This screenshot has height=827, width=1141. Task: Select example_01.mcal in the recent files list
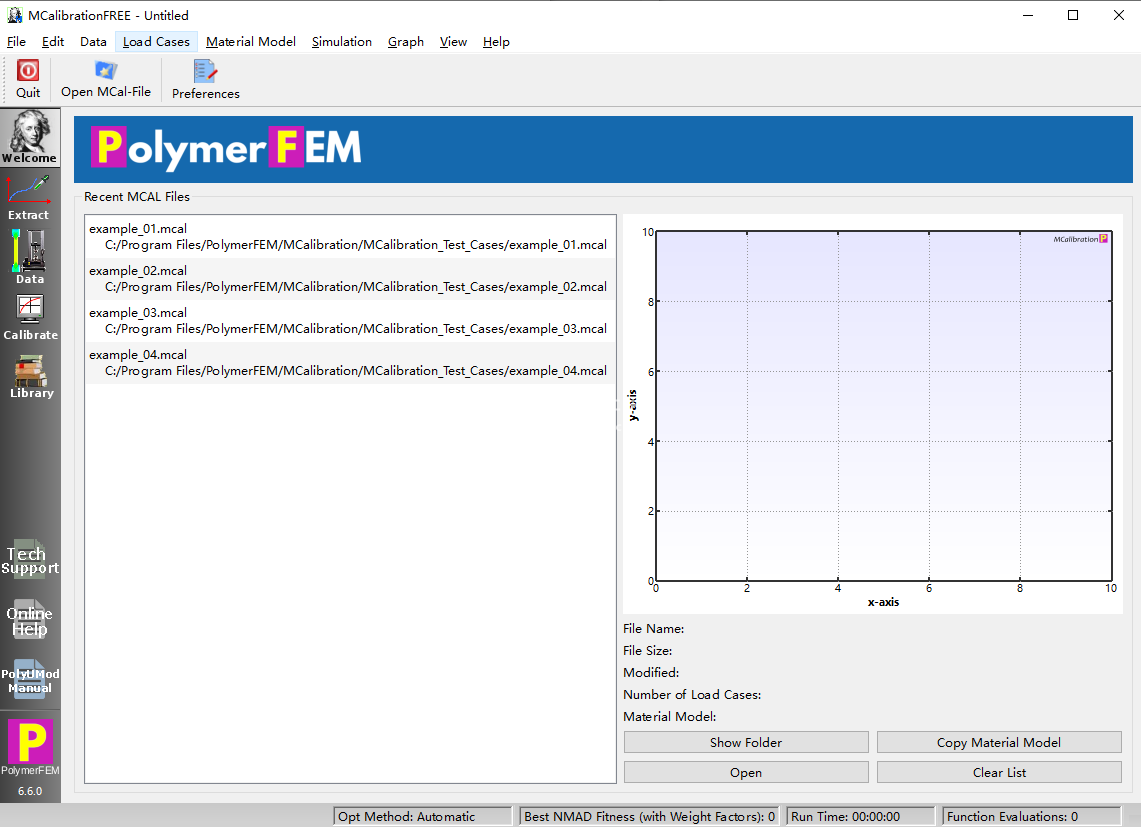pos(350,237)
